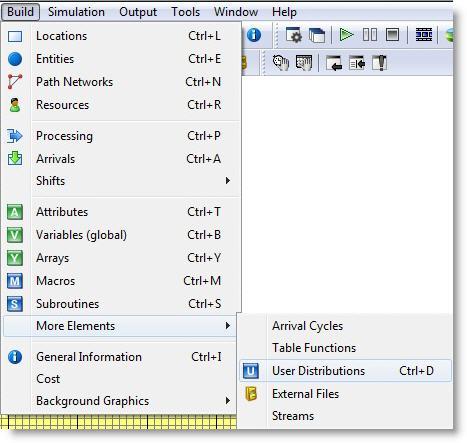Expand the Background Graphics submenu arrow
Viewport: 467px width, 443px height.
228,401
